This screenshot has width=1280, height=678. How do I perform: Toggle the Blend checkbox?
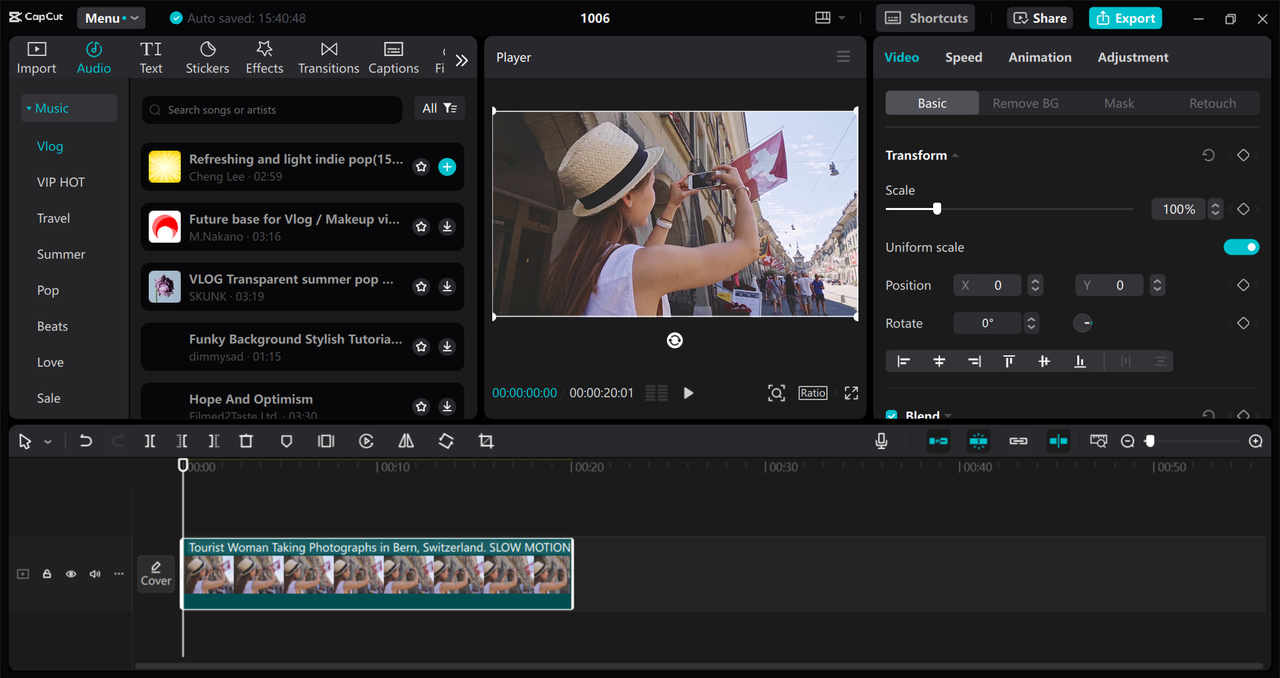pos(892,415)
